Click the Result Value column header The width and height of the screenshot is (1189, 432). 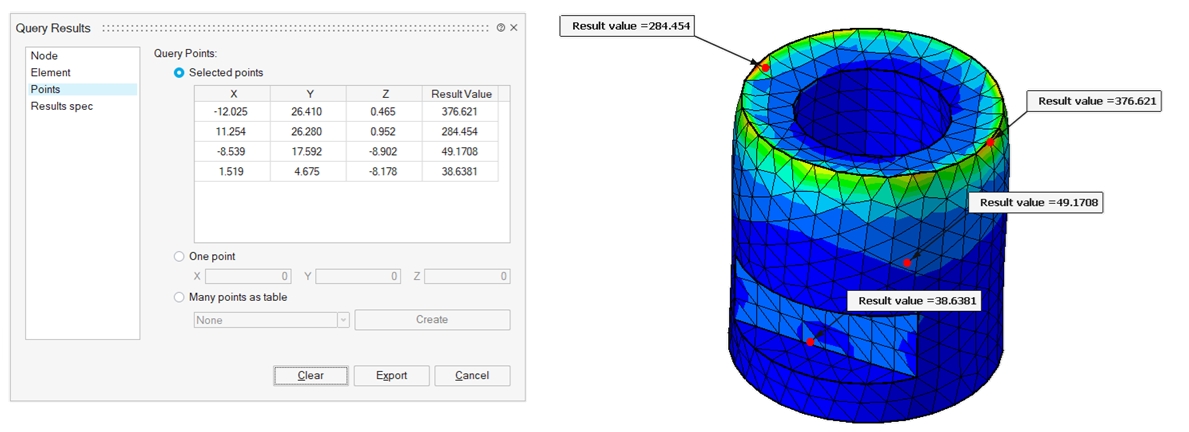461,93
